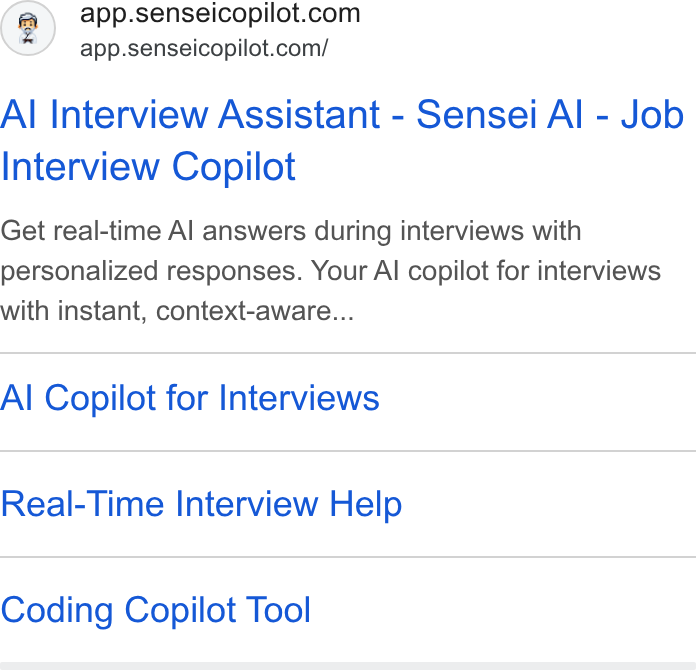Viewport: 696px width, 670px height.
Task: Click the "personalized responses" snippet line
Action: [330, 271]
